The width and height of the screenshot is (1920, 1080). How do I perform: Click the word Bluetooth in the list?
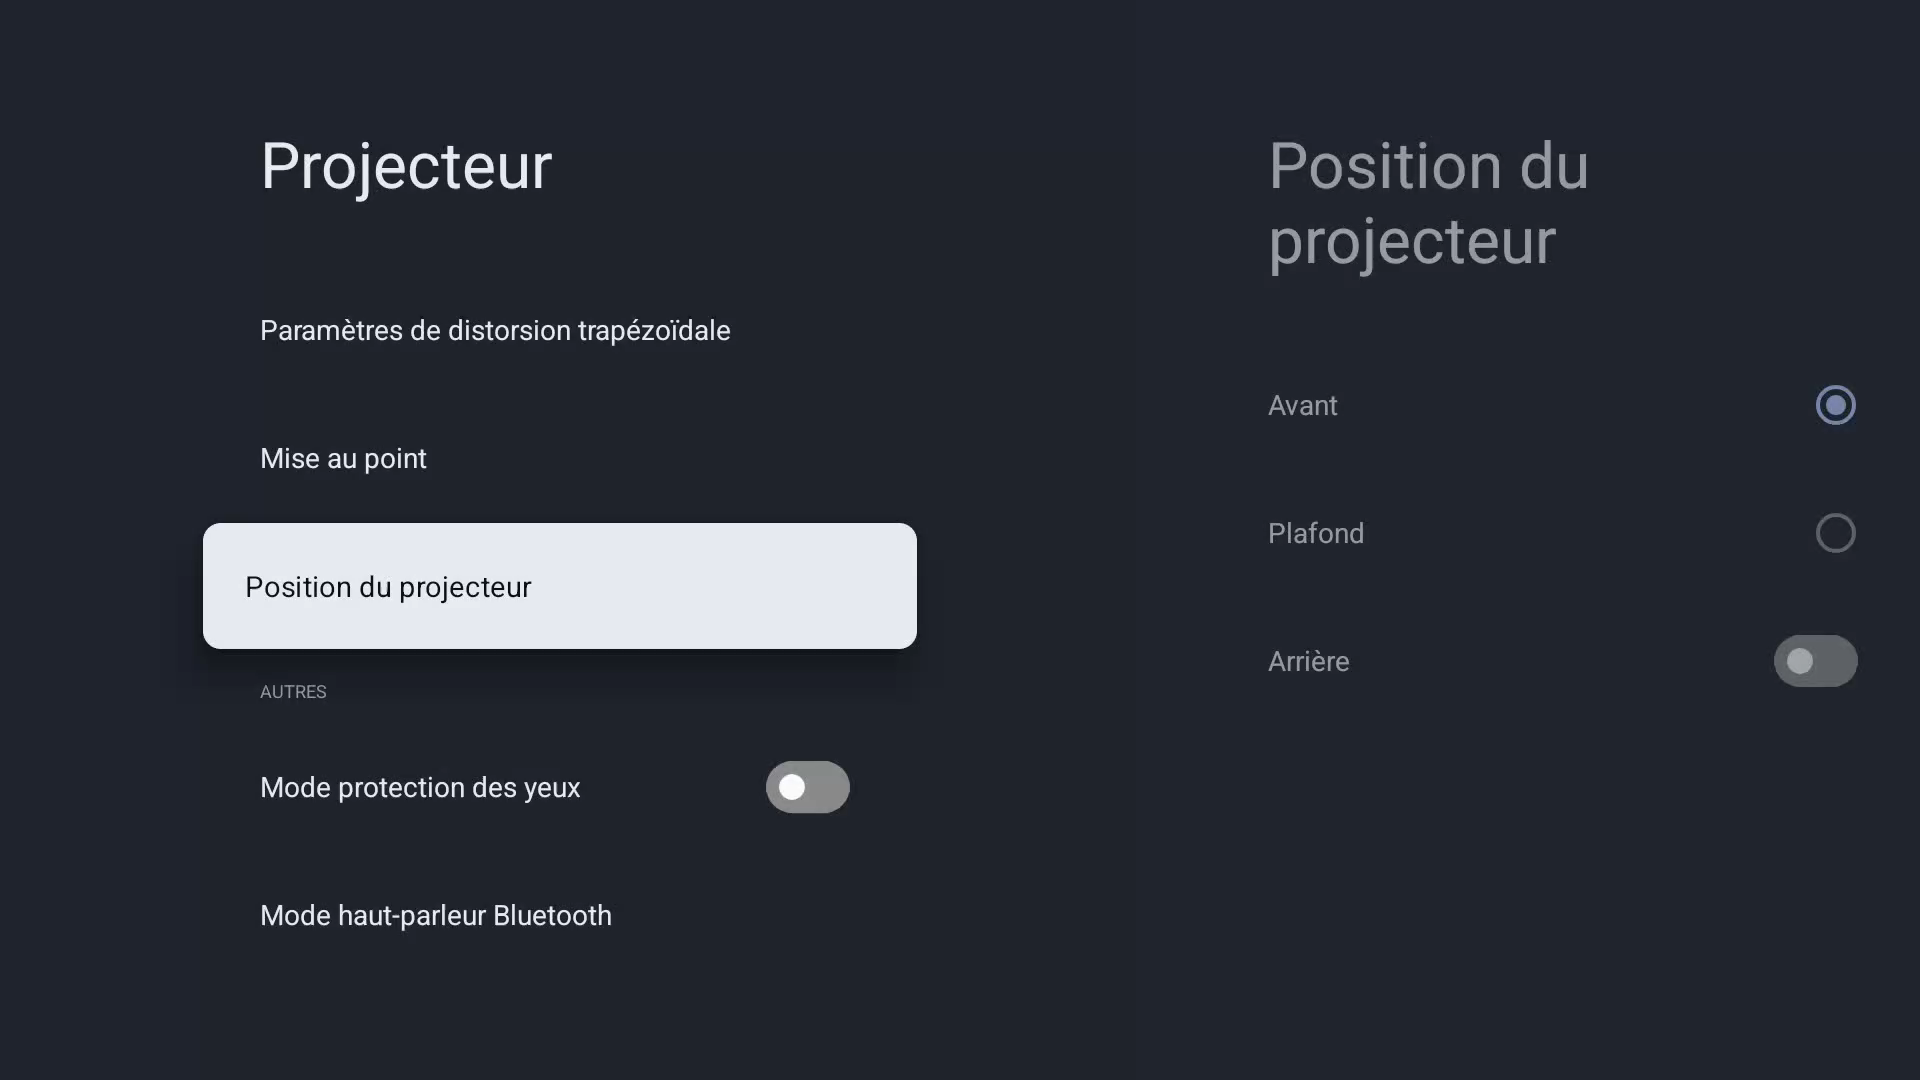(552, 916)
